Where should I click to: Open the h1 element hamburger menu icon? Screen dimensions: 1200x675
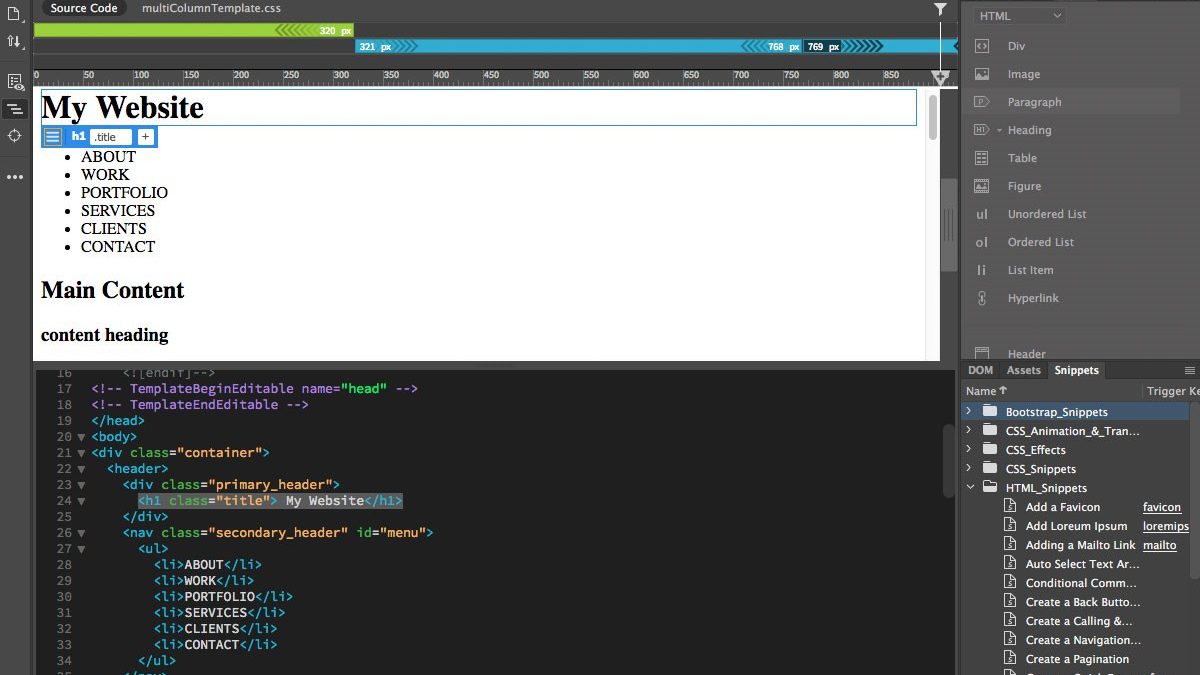53,137
